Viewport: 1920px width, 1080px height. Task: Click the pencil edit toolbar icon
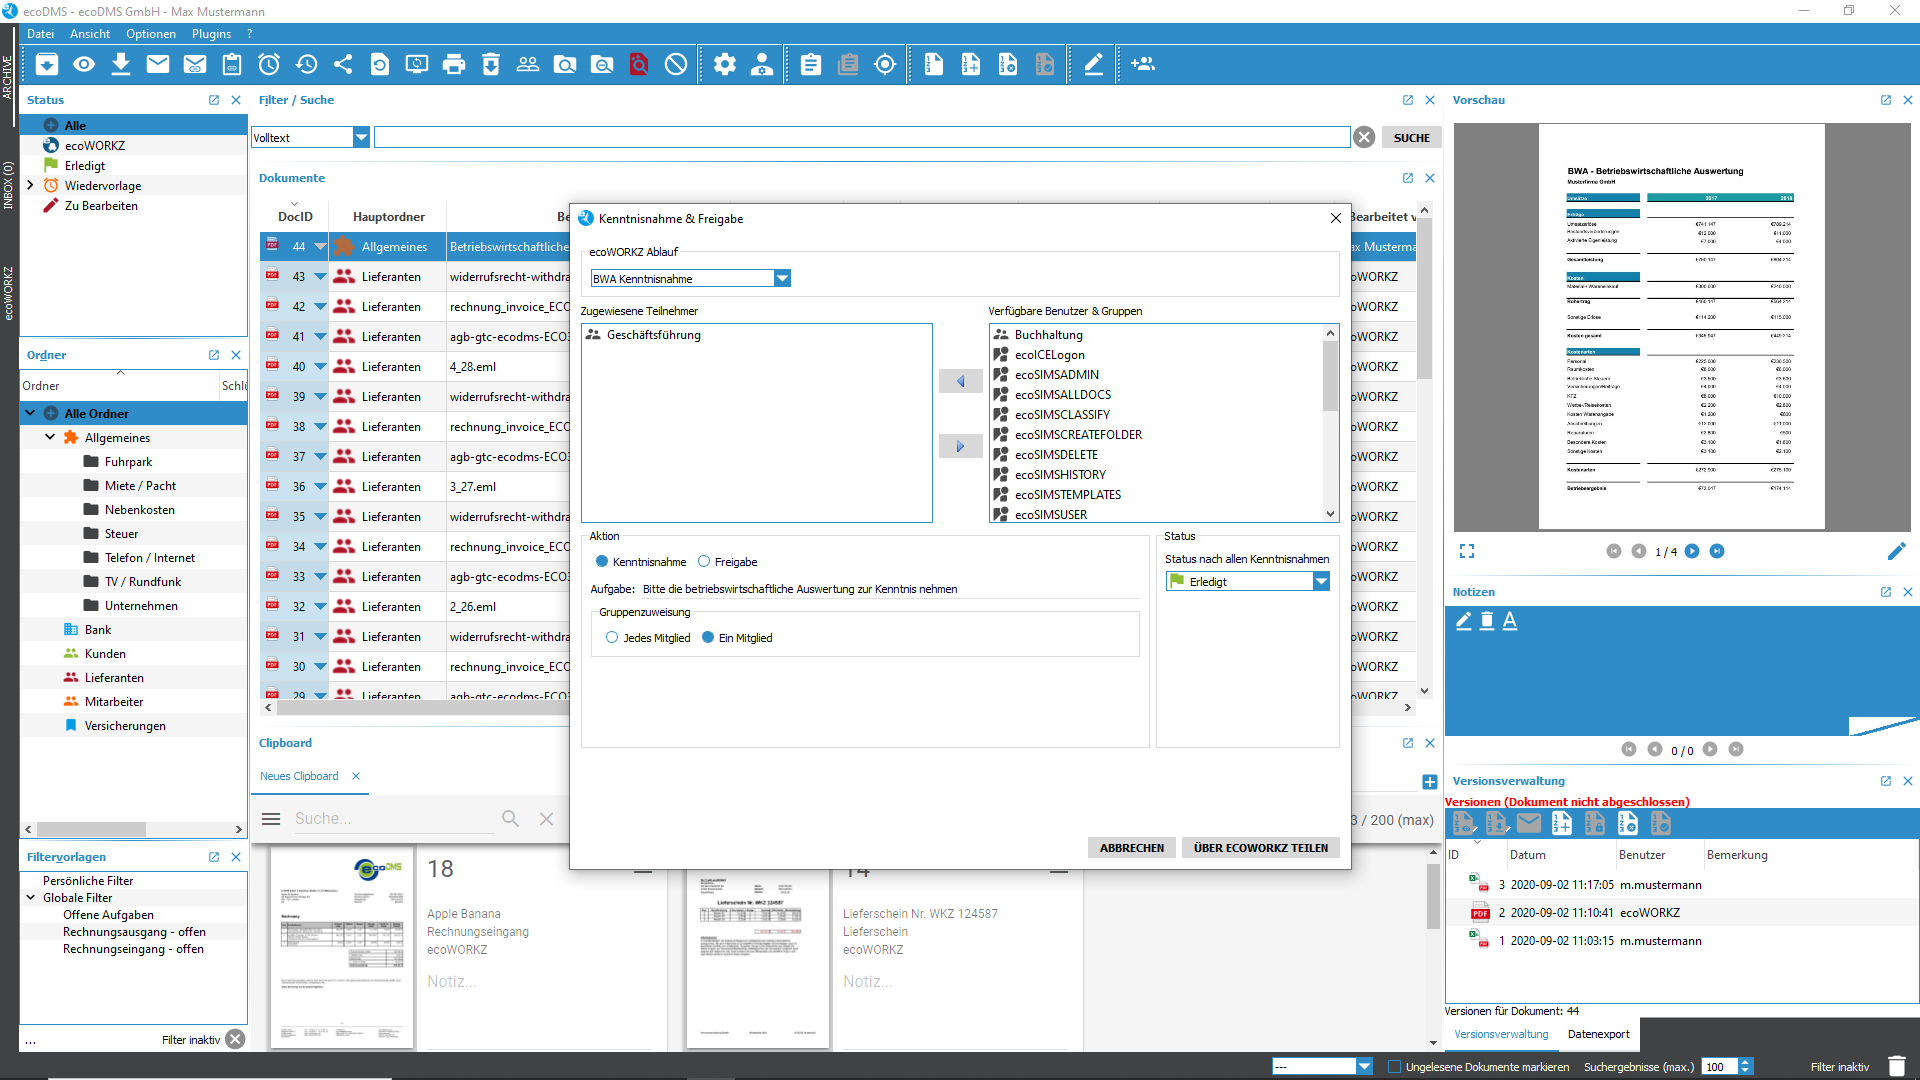pos(1094,65)
